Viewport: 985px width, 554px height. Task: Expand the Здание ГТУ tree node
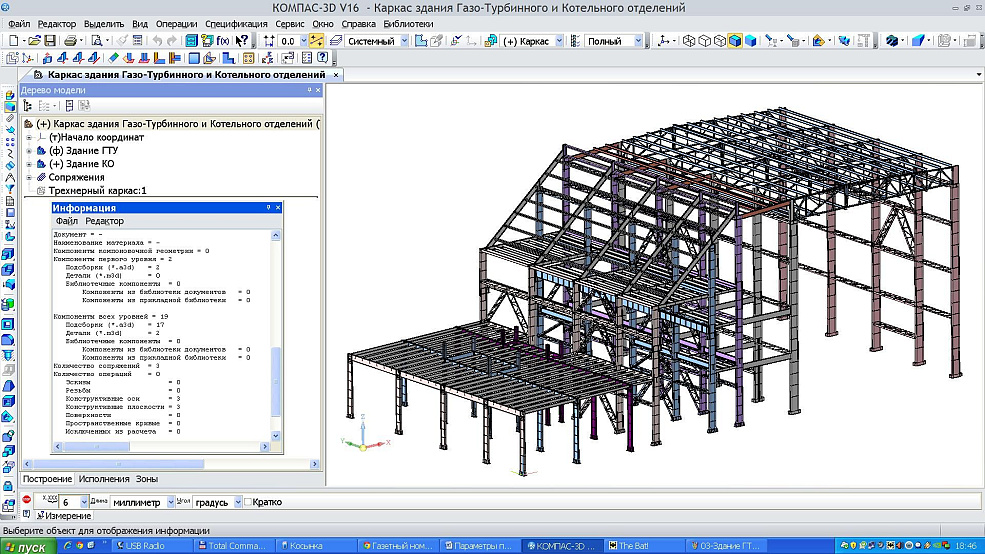click(x=29, y=150)
